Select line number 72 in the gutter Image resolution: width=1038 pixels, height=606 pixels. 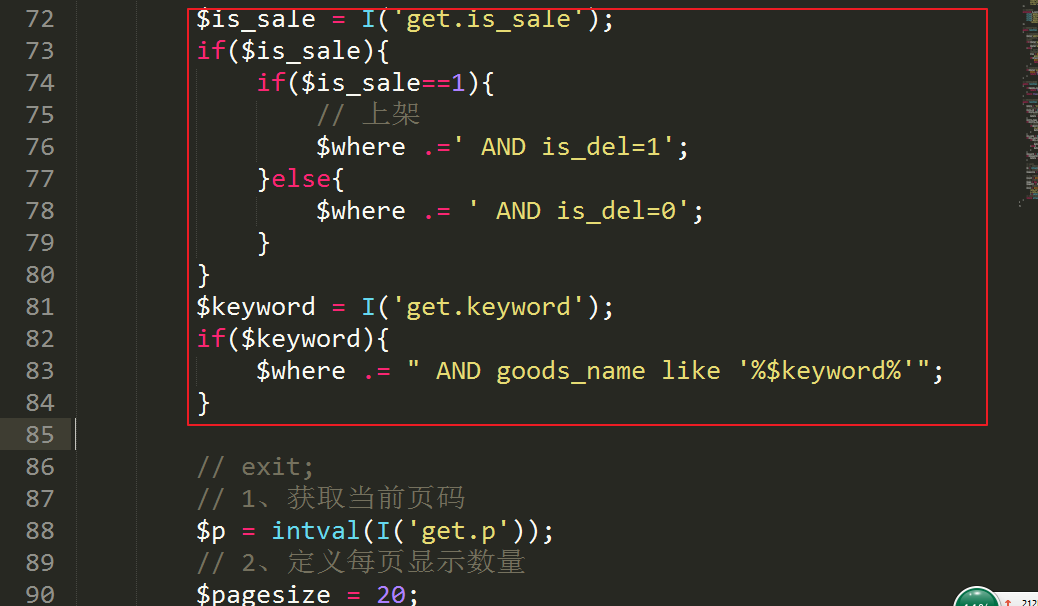[39, 19]
